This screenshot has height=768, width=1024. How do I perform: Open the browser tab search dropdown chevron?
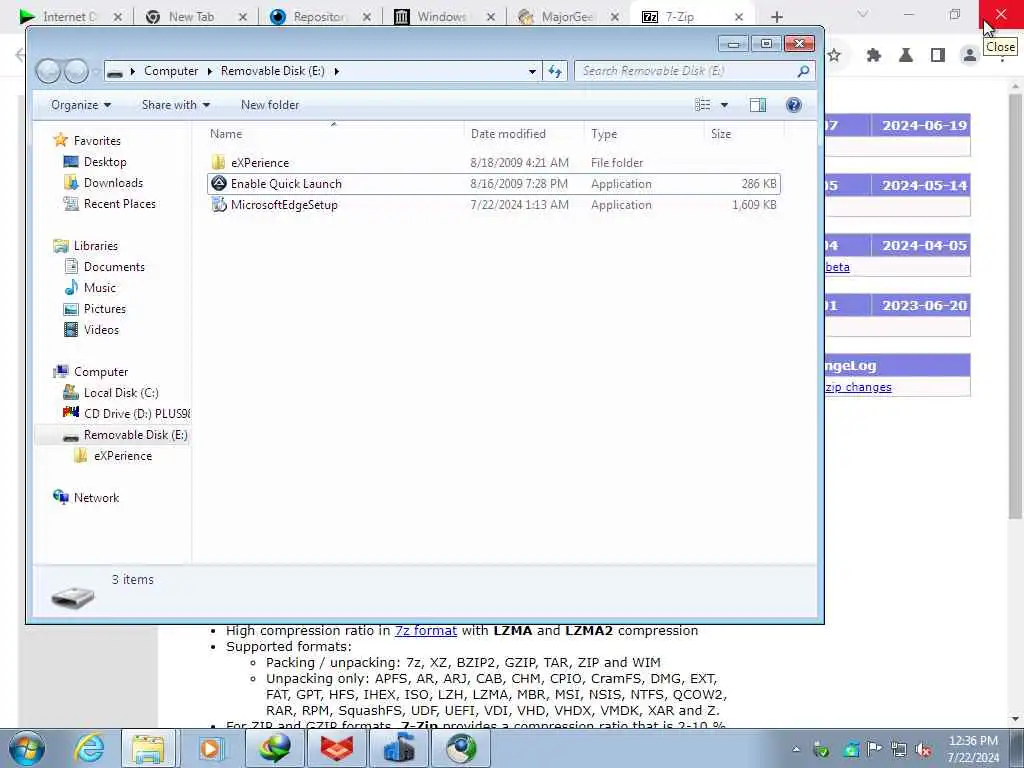[862, 14]
